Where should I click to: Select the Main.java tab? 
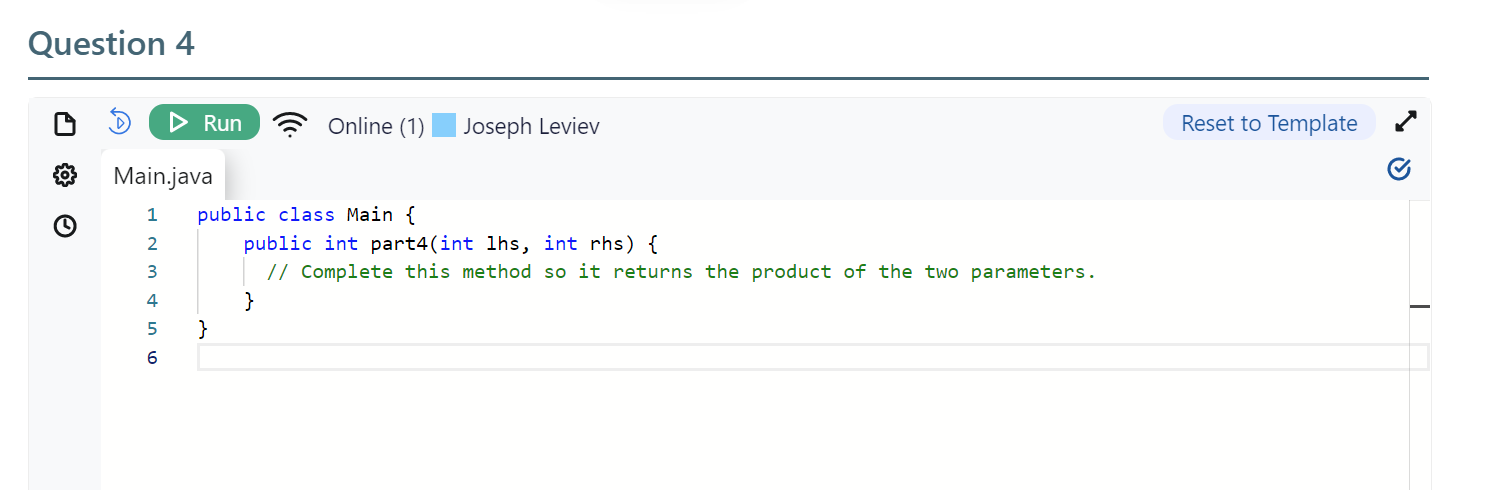click(x=163, y=176)
